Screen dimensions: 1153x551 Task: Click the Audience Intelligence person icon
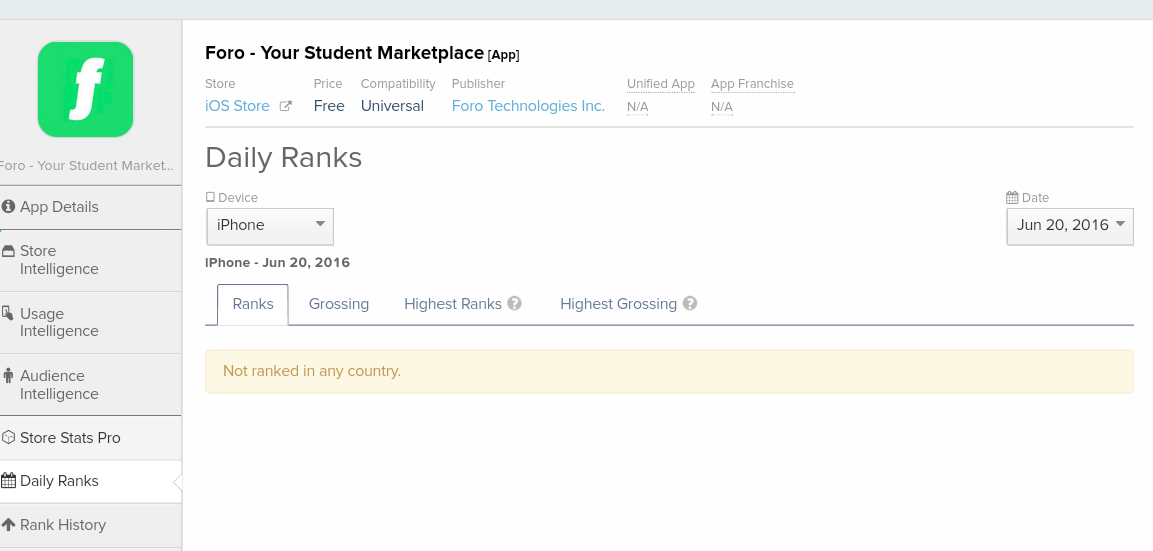9,376
